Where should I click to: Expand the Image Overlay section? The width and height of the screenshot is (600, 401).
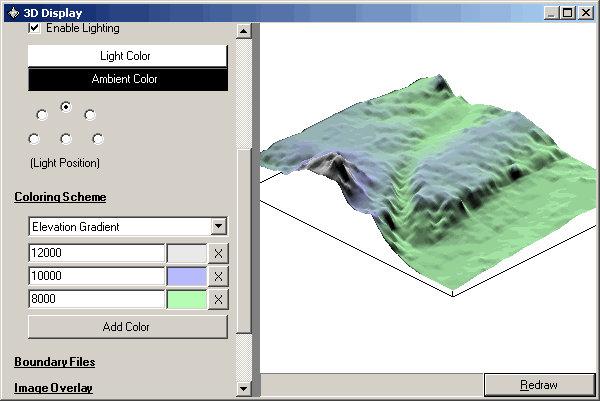53,388
